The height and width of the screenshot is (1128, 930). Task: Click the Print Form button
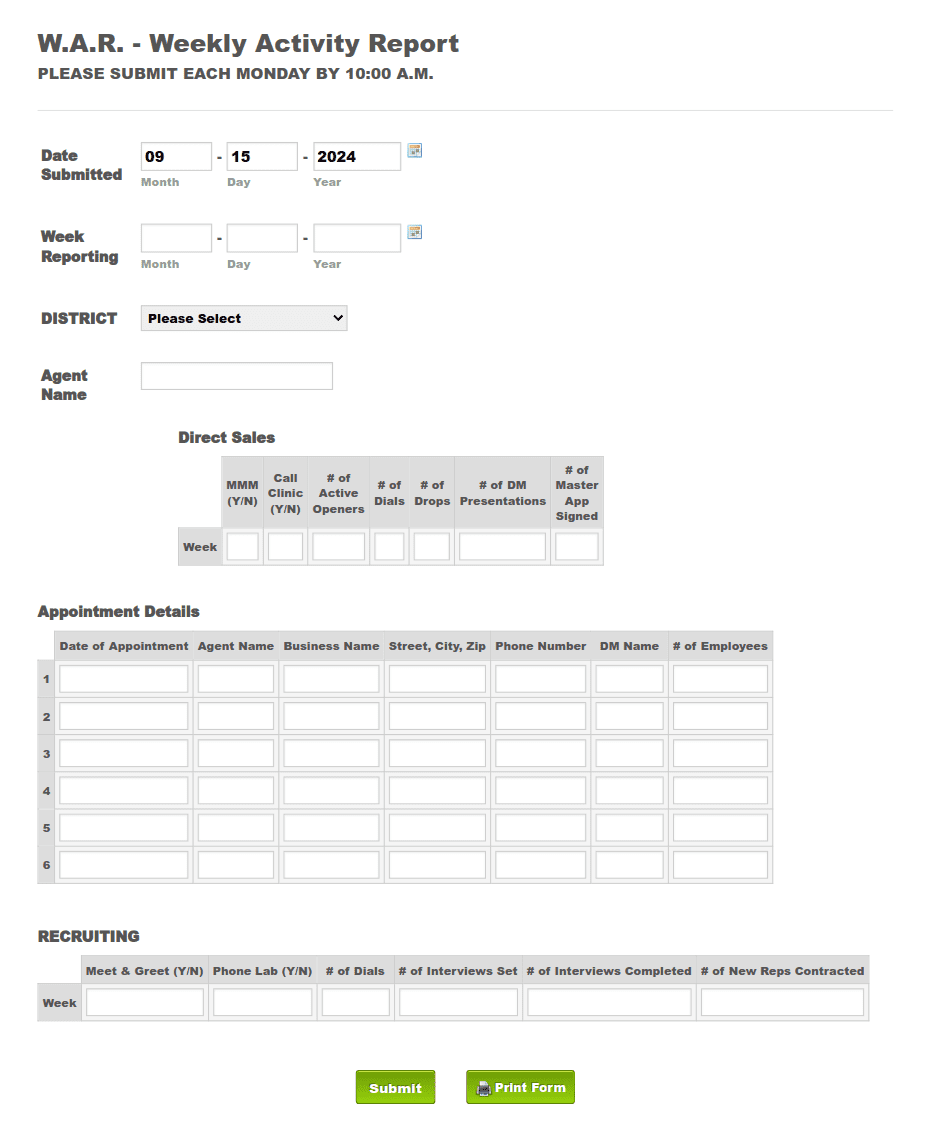[520, 1087]
